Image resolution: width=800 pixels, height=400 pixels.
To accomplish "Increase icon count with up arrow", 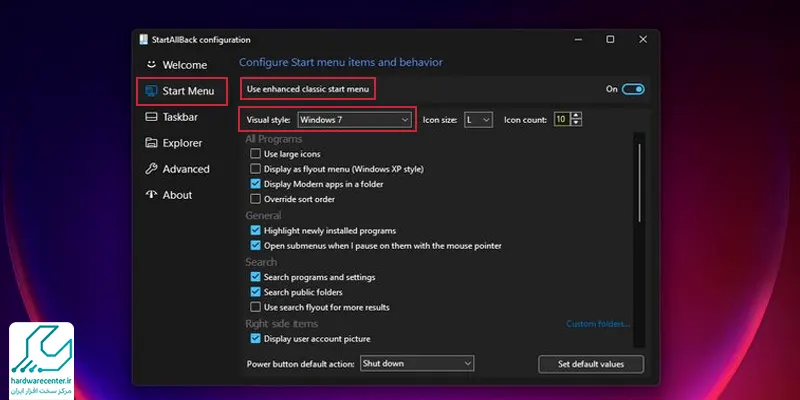I will [x=577, y=116].
